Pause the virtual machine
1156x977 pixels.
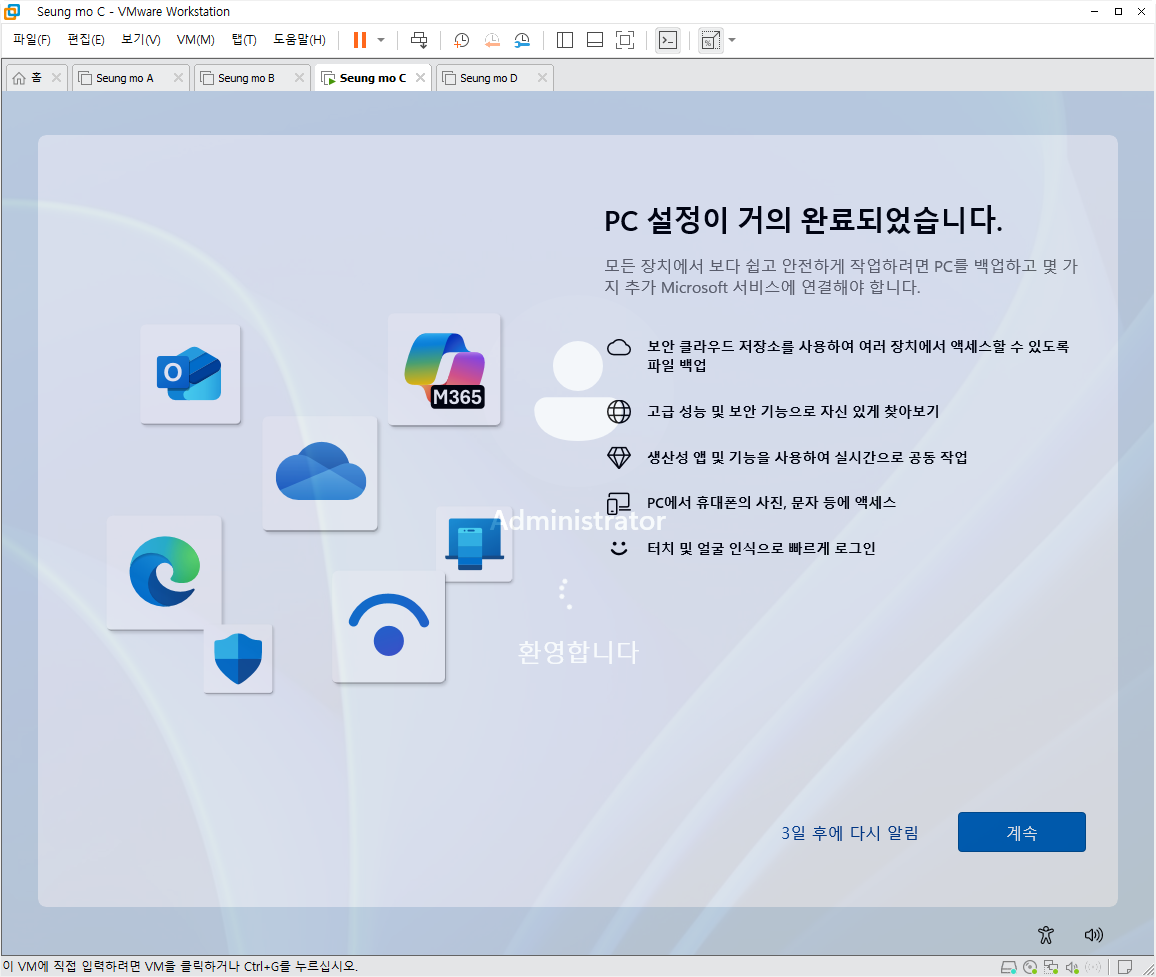click(x=360, y=40)
